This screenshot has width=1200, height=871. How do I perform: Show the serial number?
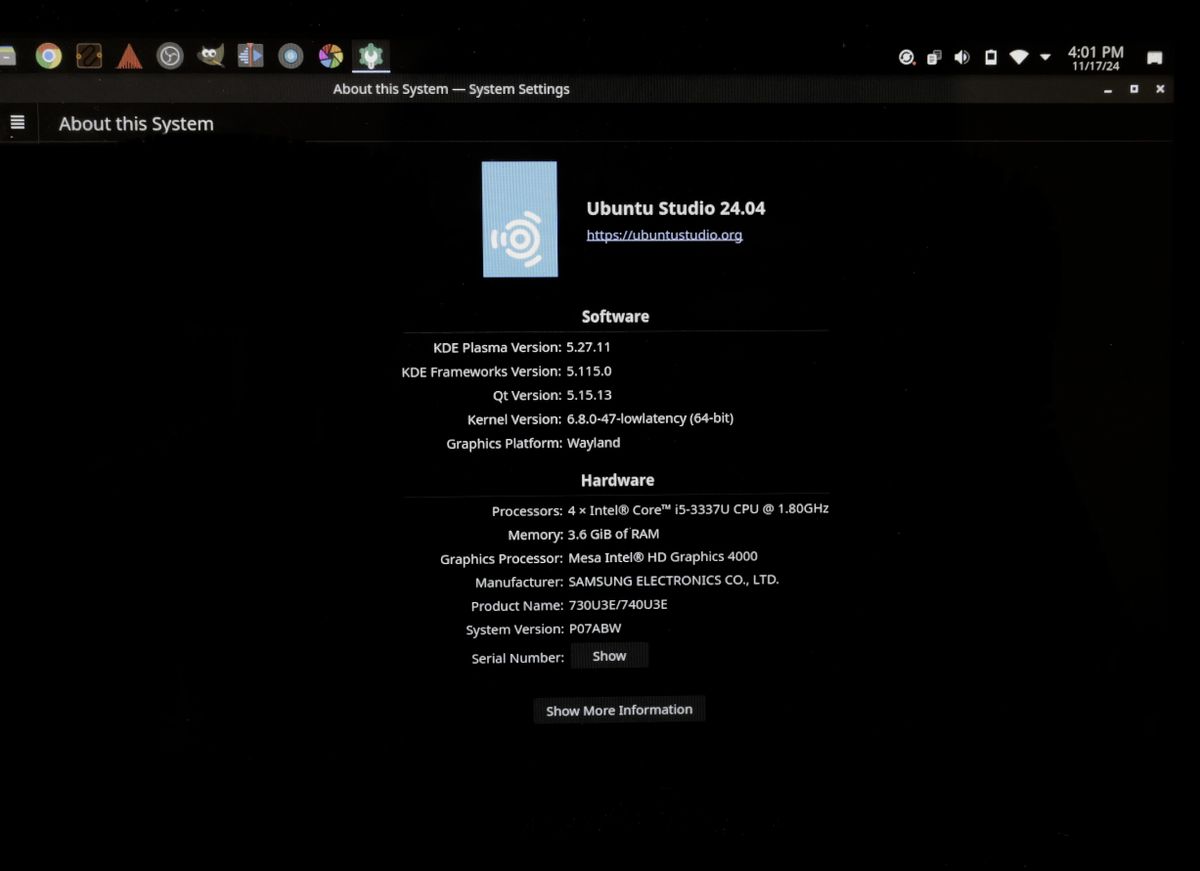(x=609, y=655)
